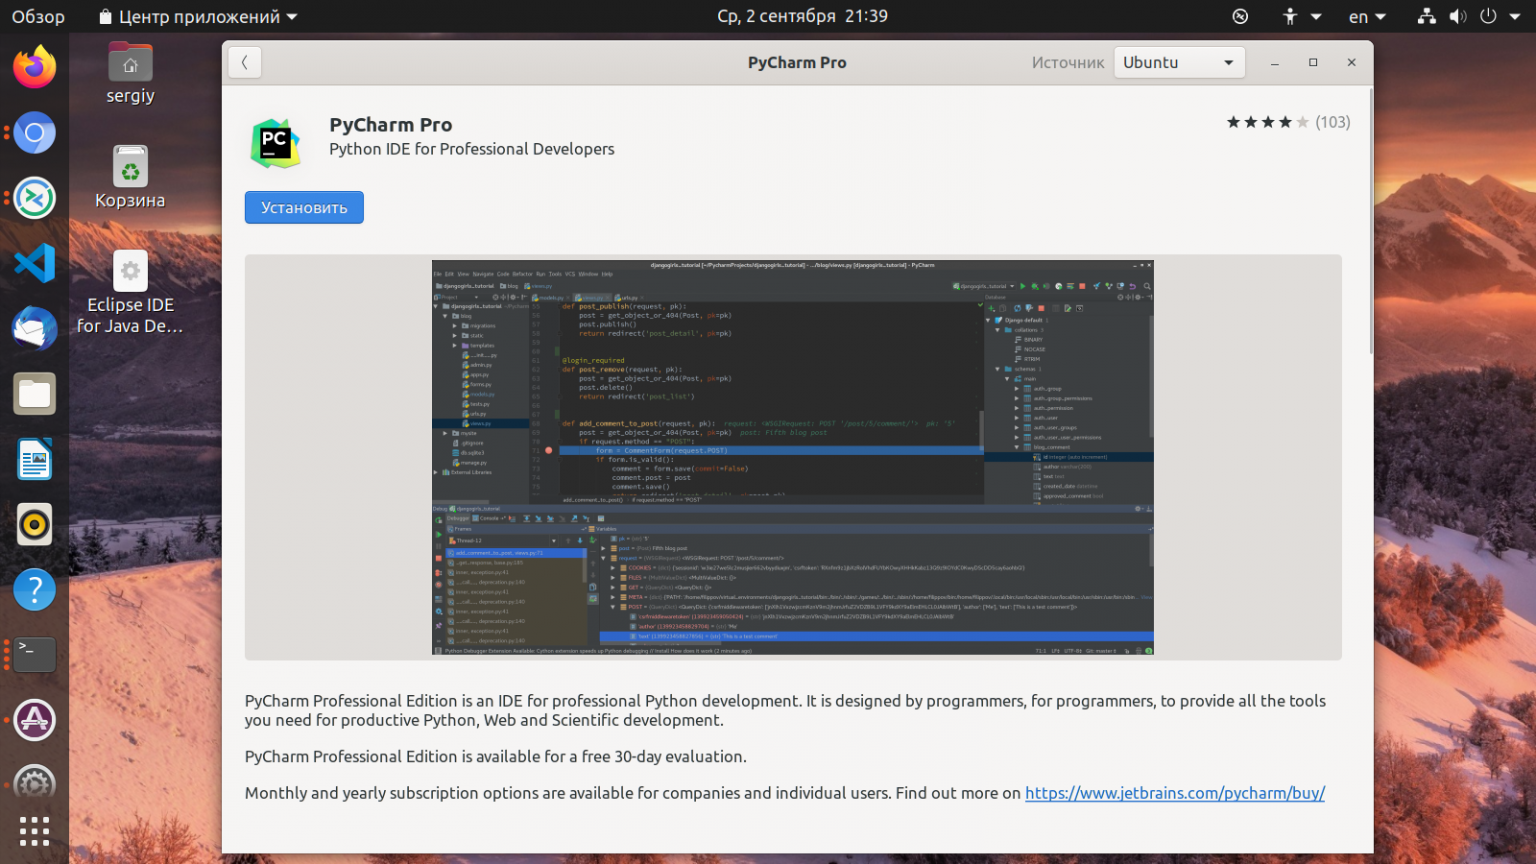Go back using the header back arrow
This screenshot has height=864, width=1536.
click(245, 62)
